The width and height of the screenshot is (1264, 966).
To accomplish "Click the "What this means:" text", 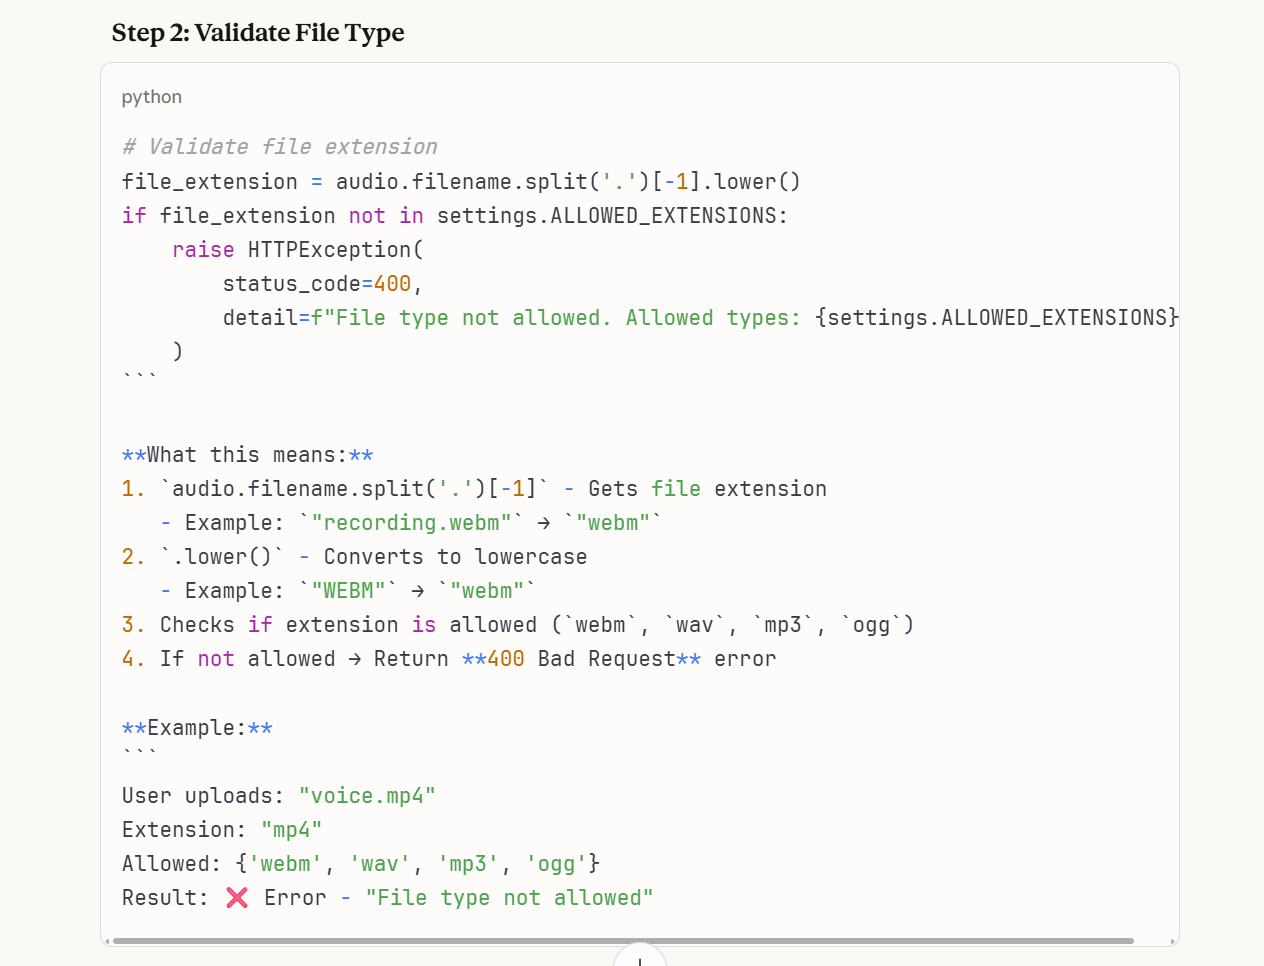I will tap(247, 455).
